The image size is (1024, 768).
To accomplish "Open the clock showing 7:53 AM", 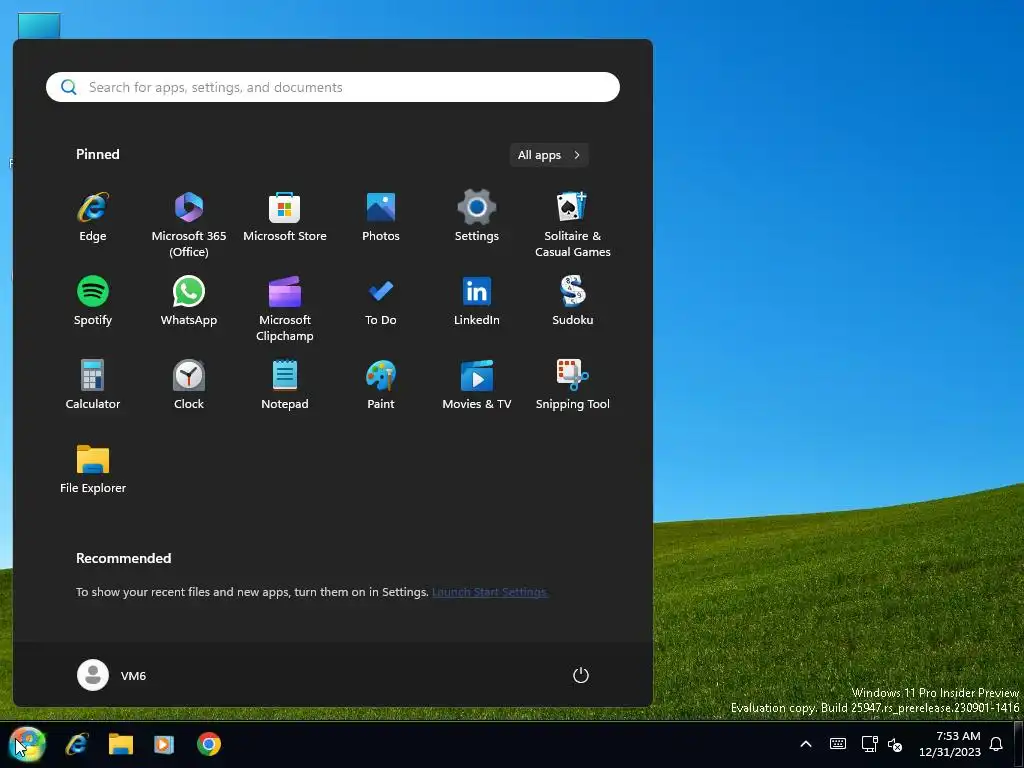I will tap(950, 744).
